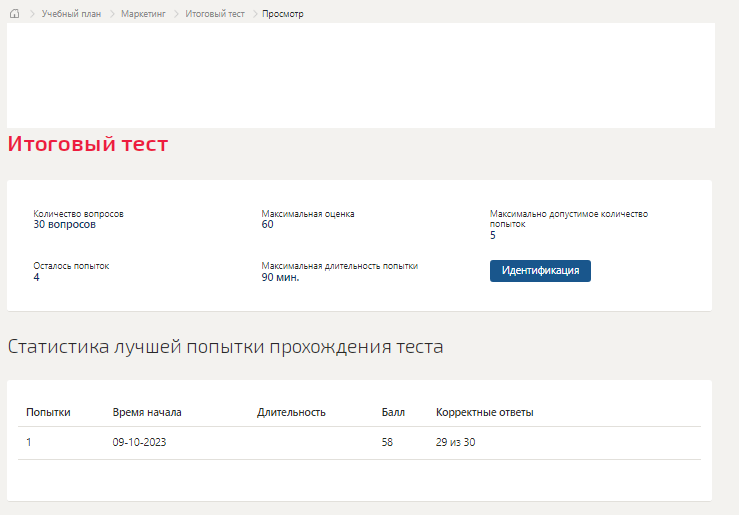Click the Идентификация button
This screenshot has height=515, width=739.
[x=540, y=271]
